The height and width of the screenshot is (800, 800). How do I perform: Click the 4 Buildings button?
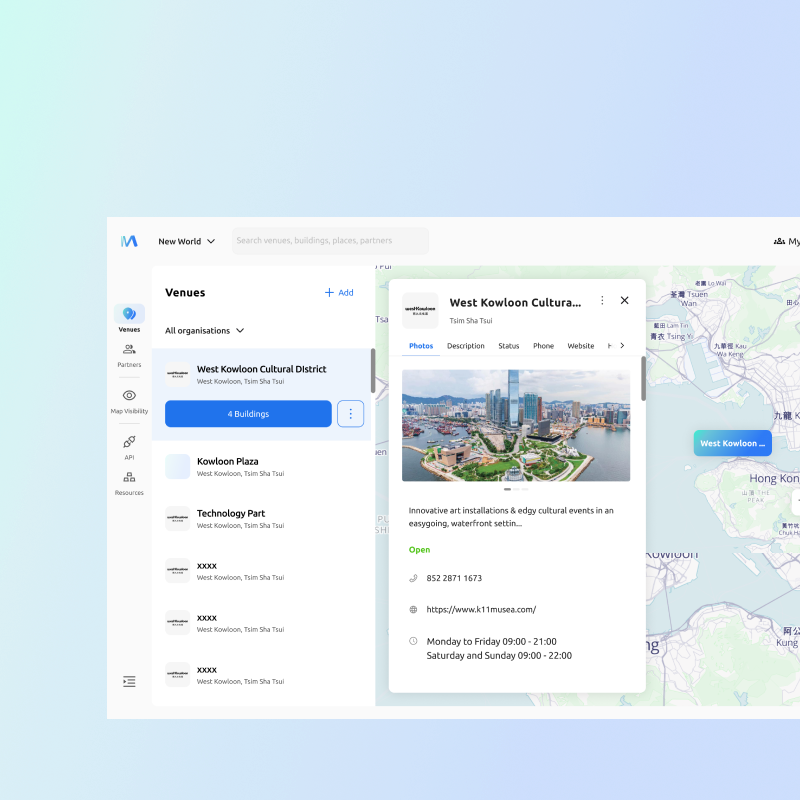pos(248,414)
